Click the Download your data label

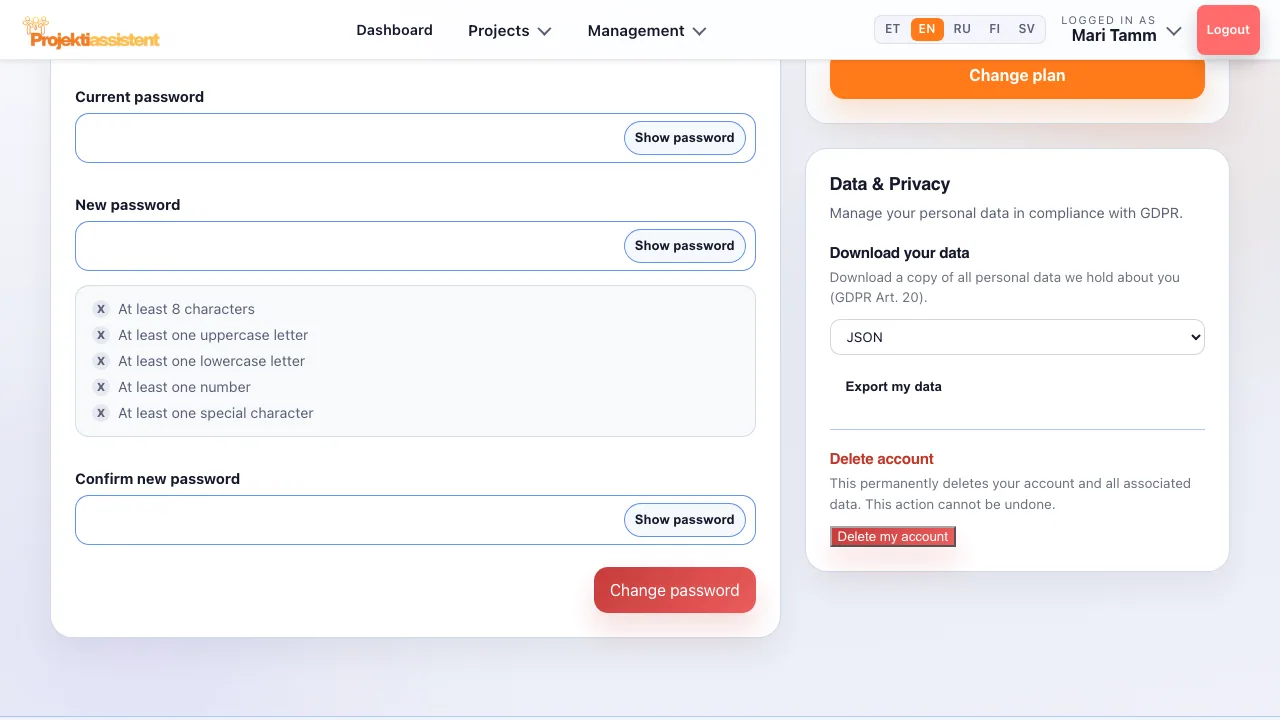point(900,253)
